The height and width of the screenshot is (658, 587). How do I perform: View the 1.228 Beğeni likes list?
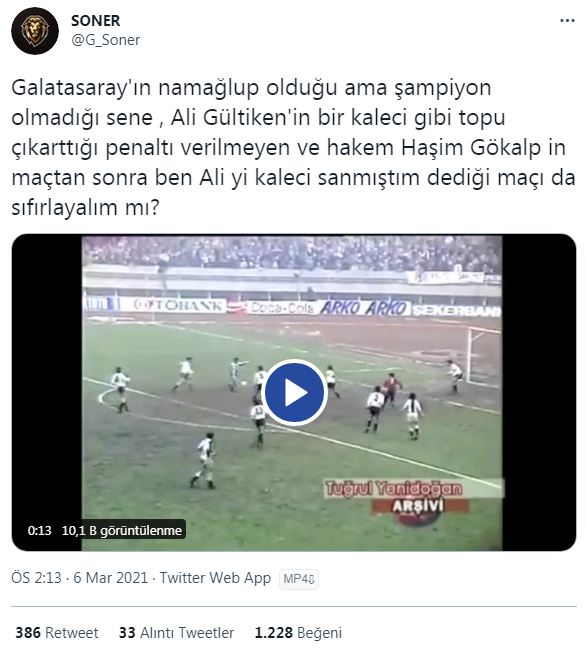tap(298, 633)
